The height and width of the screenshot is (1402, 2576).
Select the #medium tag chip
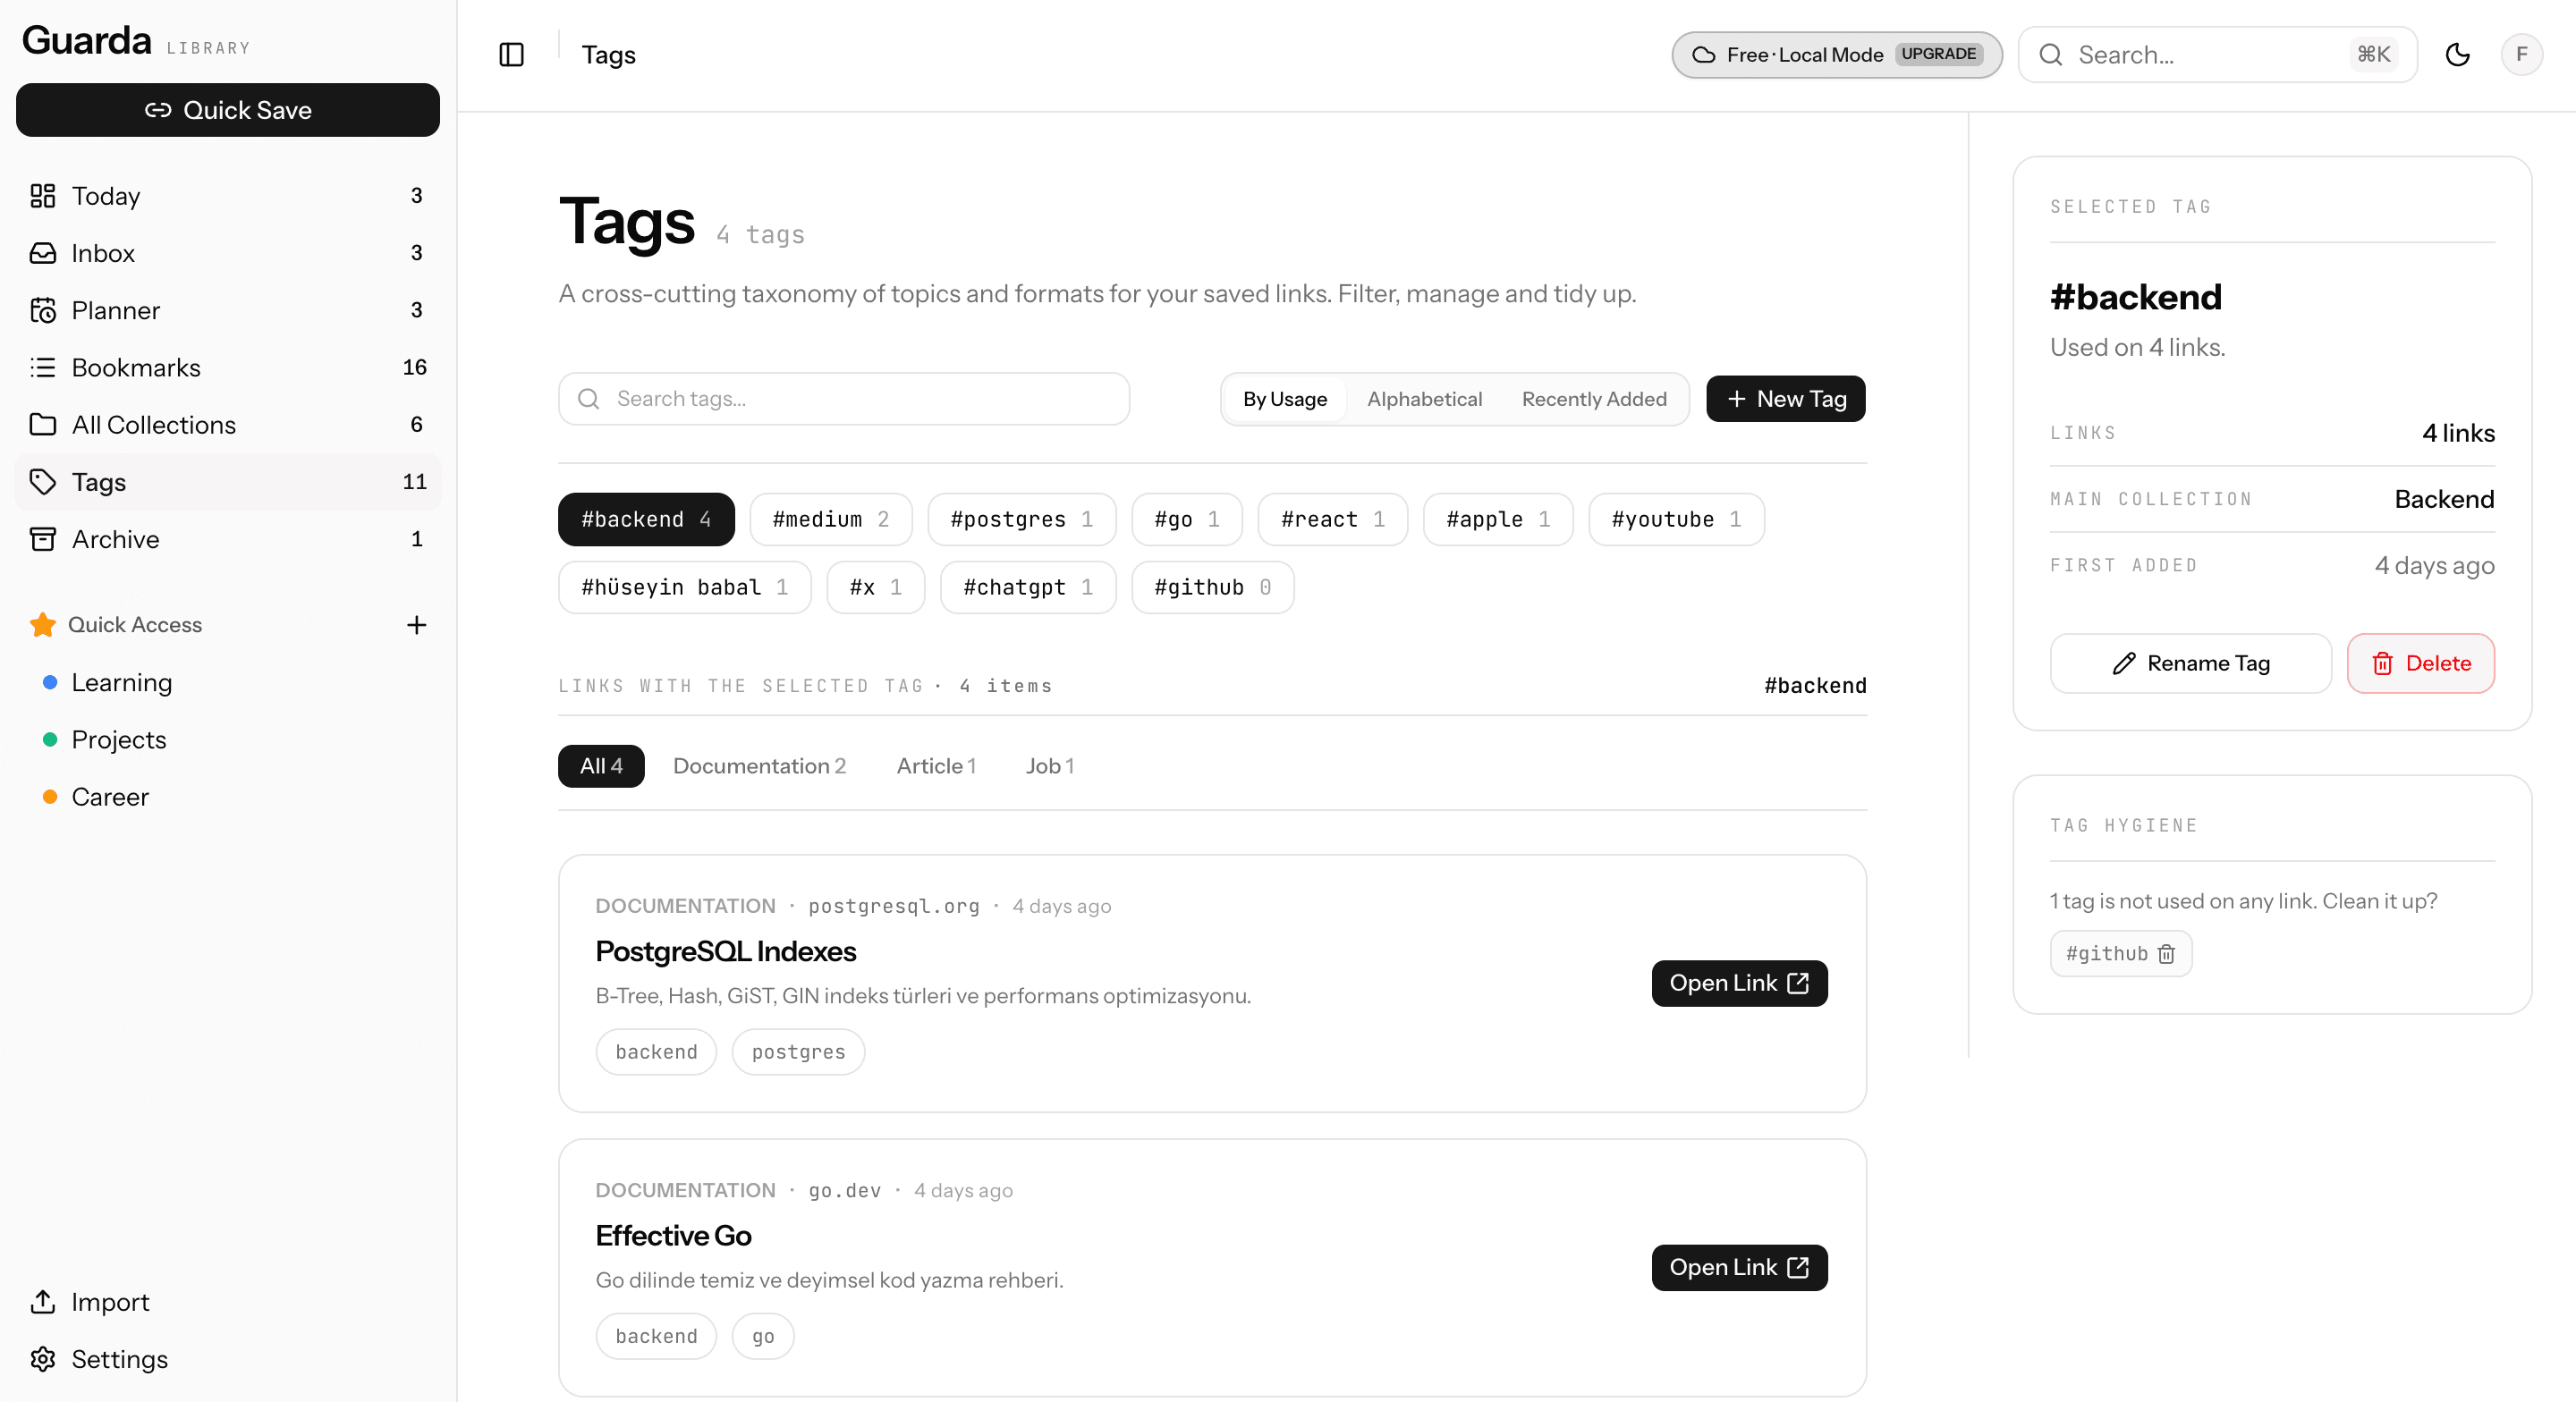(x=830, y=519)
